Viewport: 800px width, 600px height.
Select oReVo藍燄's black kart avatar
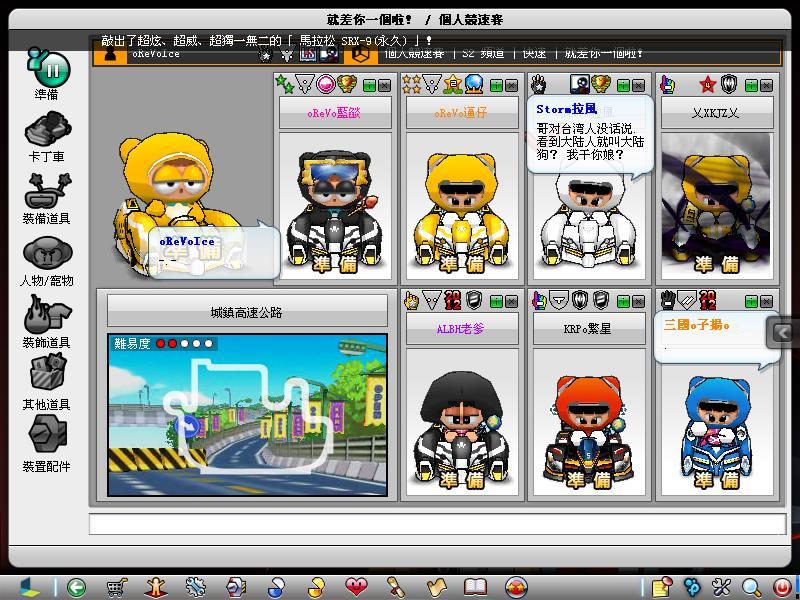coord(335,206)
